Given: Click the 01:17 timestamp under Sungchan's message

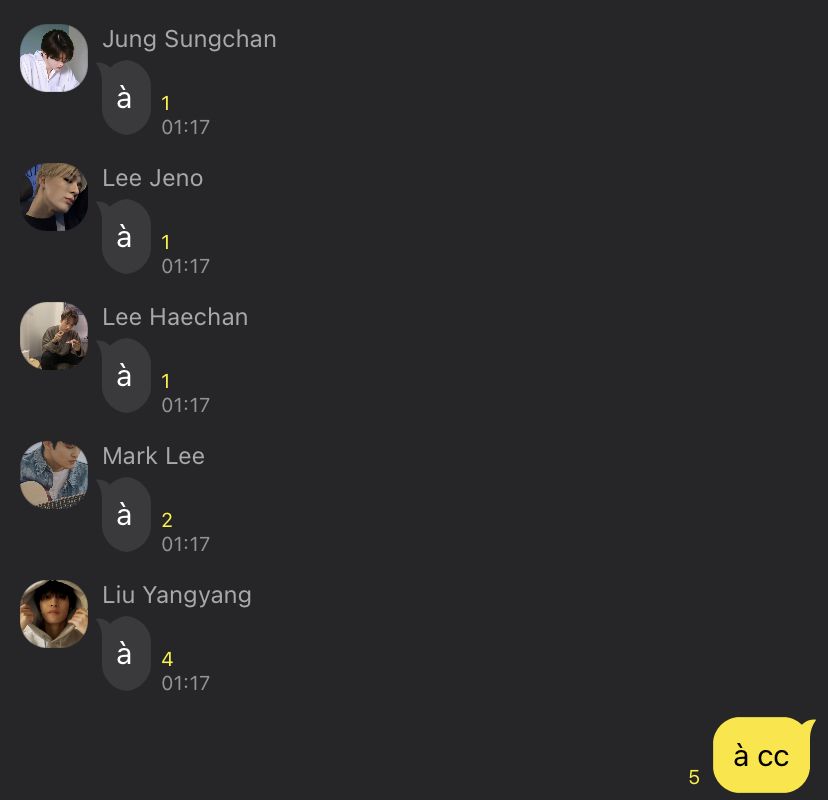Looking at the screenshot, I should point(186,127).
